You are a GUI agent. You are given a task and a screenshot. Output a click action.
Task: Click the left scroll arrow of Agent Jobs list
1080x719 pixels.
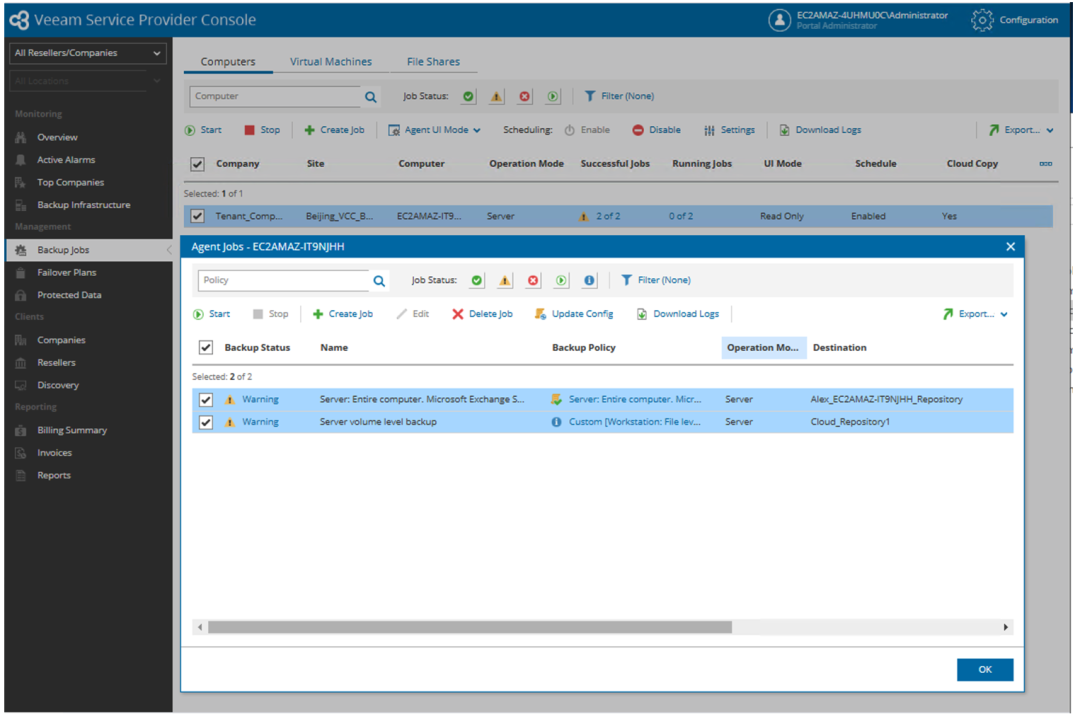coord(200,627)
